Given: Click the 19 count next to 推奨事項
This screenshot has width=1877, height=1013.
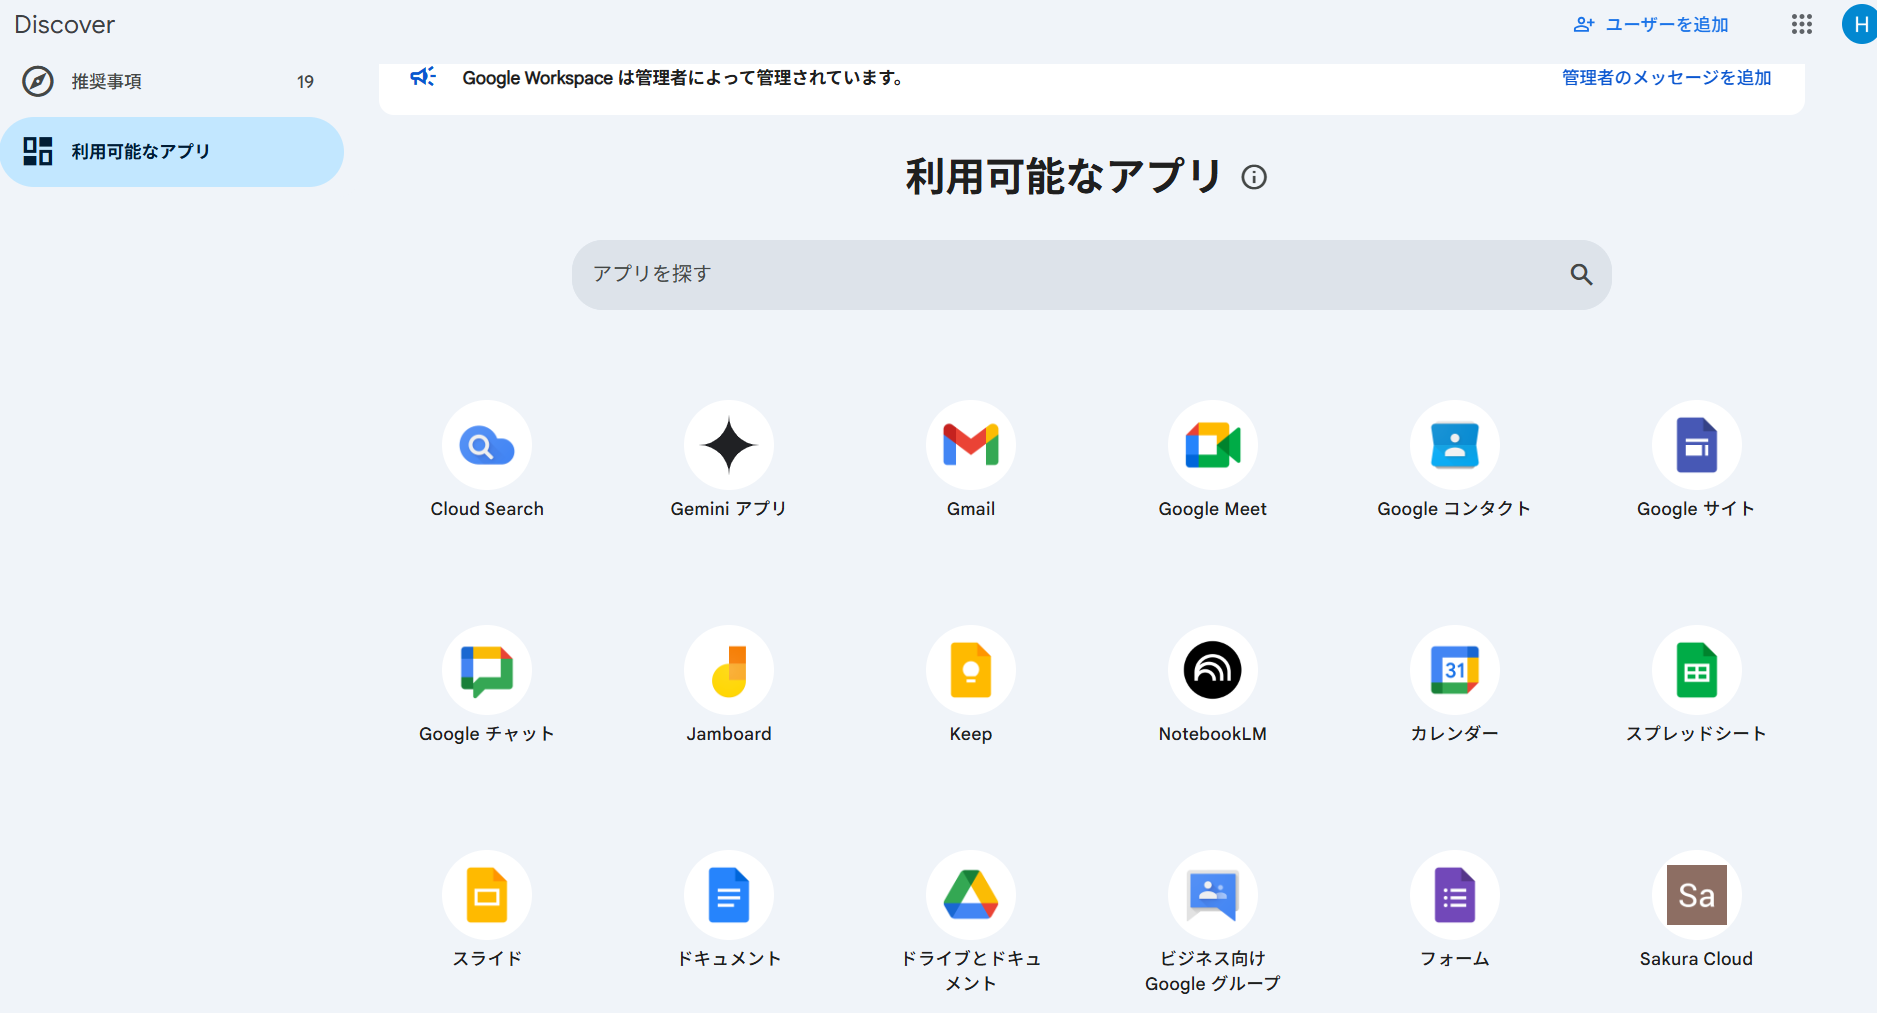Looking at the screenshot, I should (305, 82).
